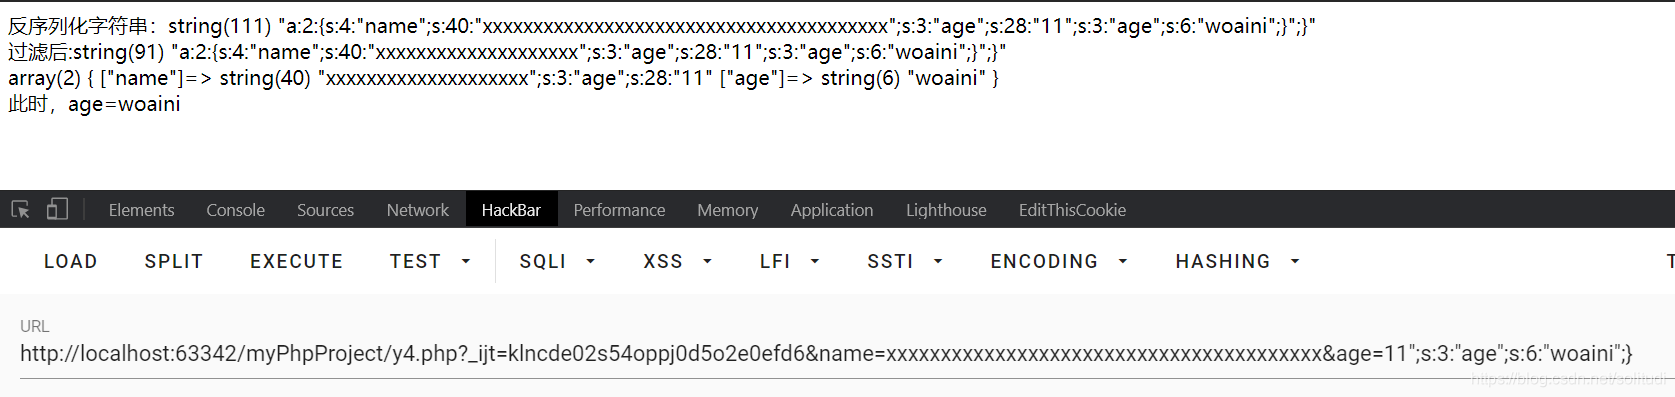Viewport: 1675px width, 397px height.
Task: Expand the TEST dropdown
Action: 430,261
